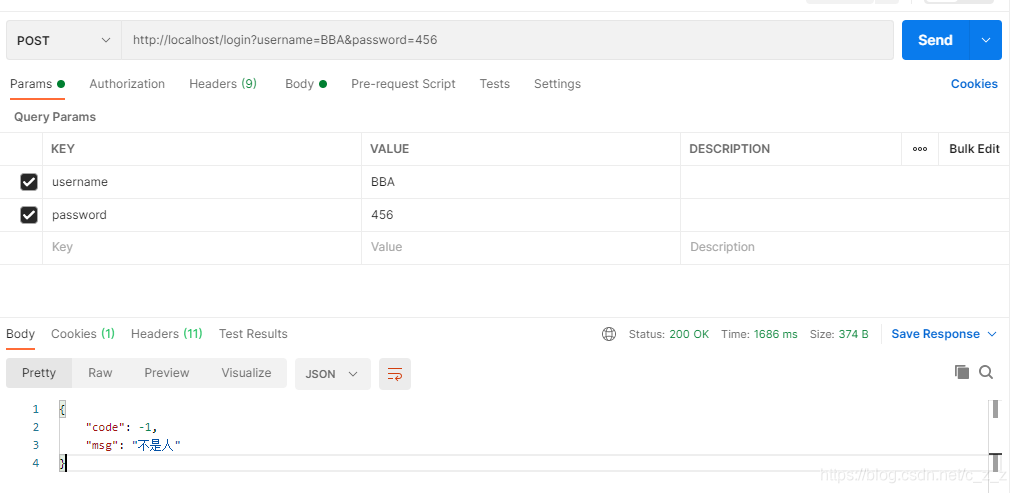Open the Test Results tab
The width and height of the screenshot is (1016, 493).
click(253, 334)
